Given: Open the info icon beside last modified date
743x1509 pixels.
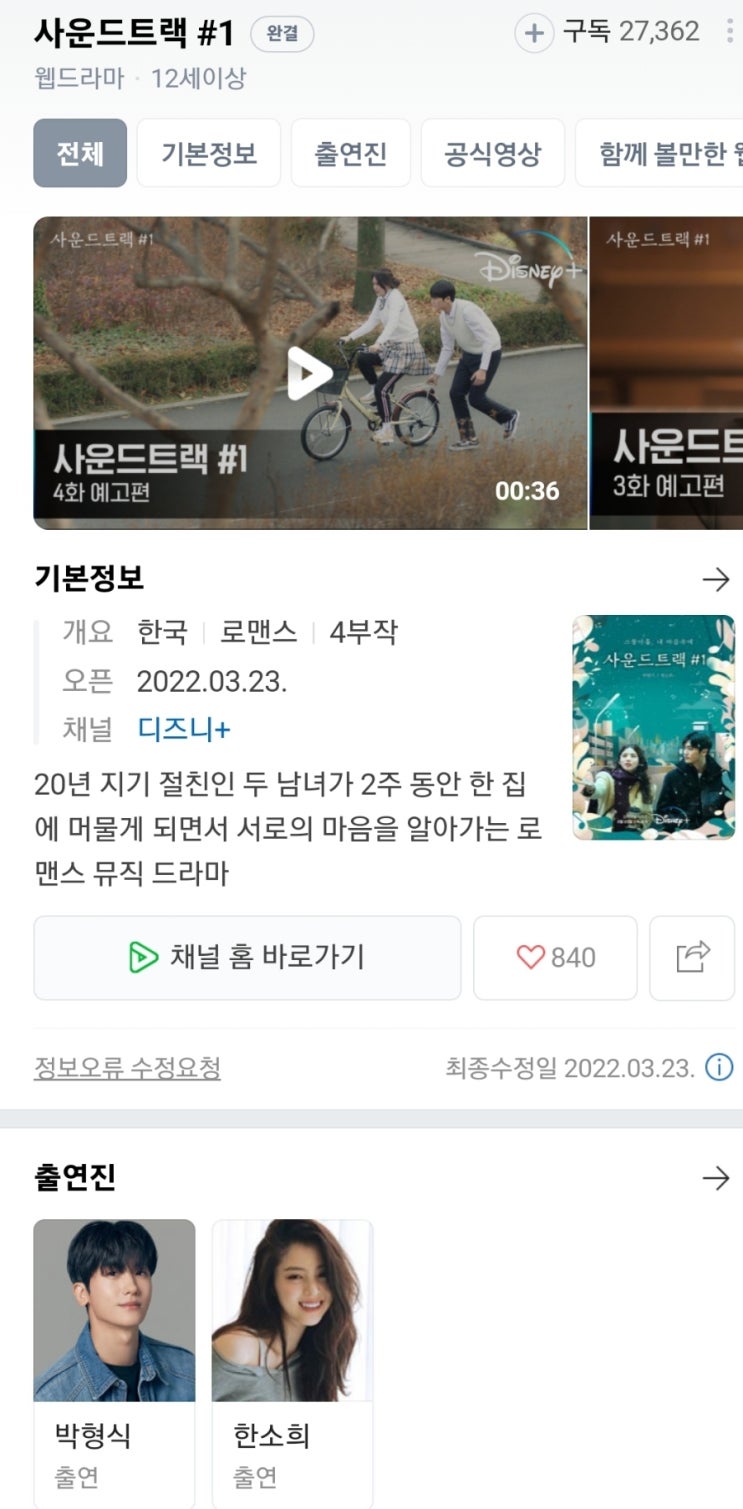Looking at the screenshot, I should click(719, 1068).
